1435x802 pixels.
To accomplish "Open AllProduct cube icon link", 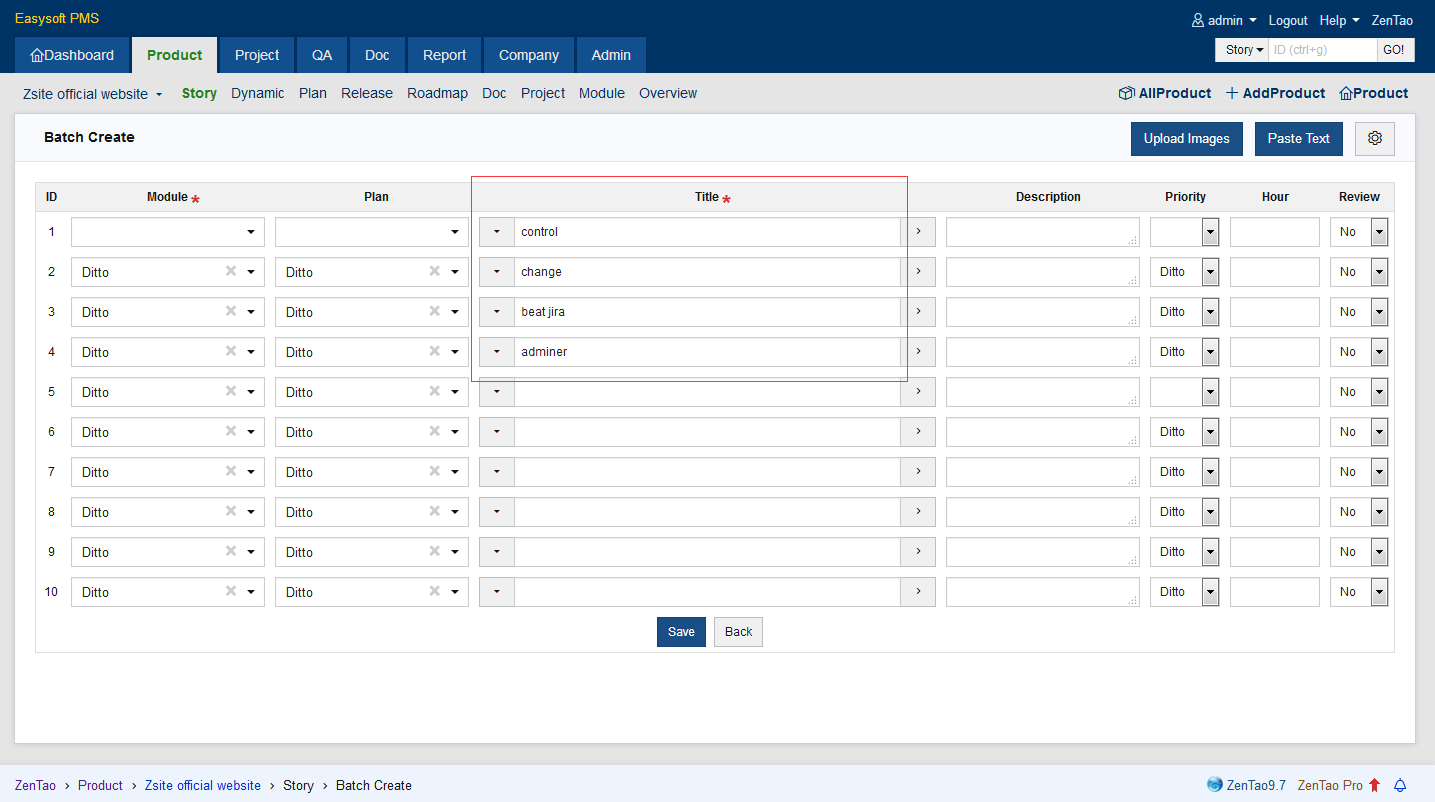I will coord(1126,93).
